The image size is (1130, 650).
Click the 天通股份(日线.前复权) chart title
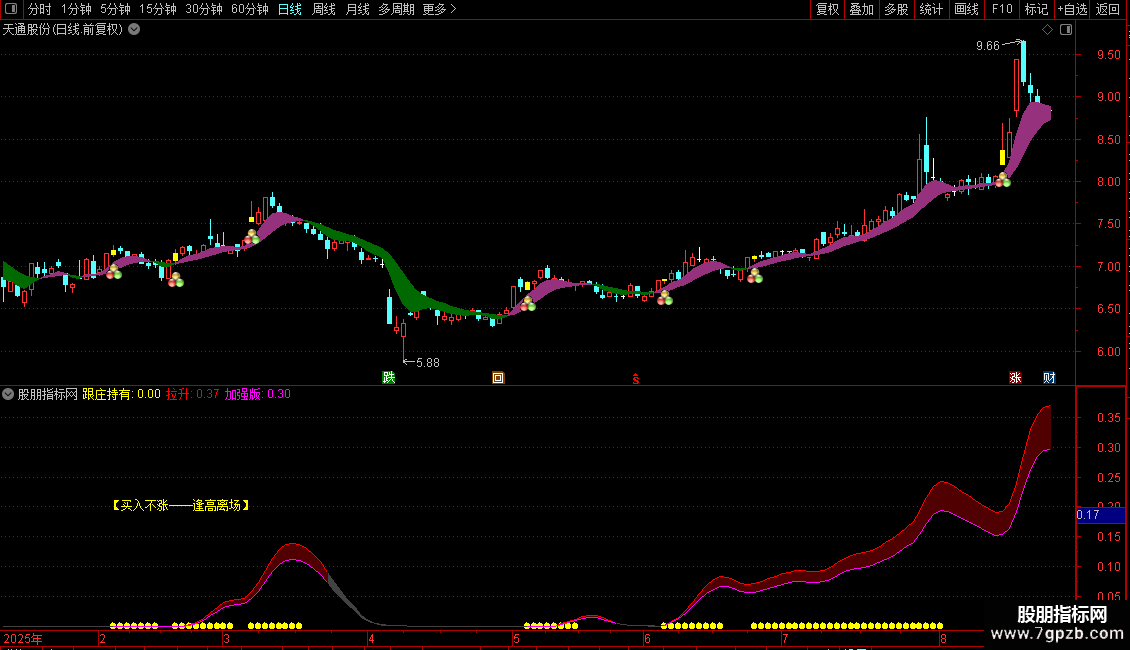click(x=63, y=30)
